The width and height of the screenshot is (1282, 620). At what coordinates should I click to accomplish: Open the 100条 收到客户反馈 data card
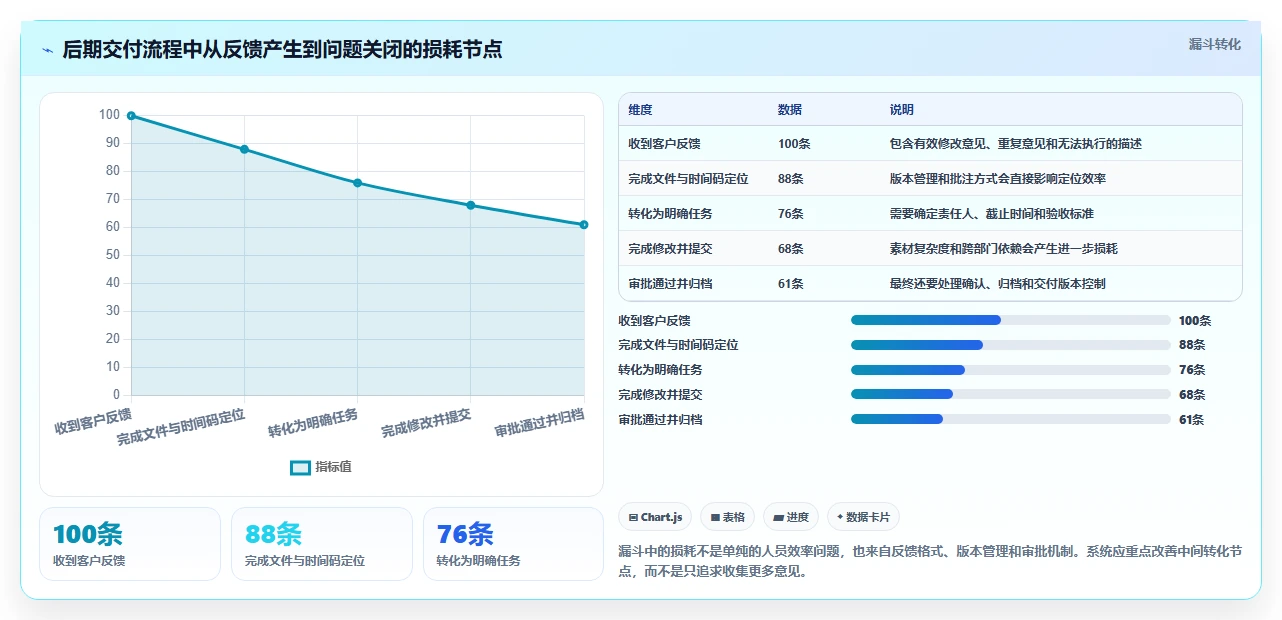130,544
